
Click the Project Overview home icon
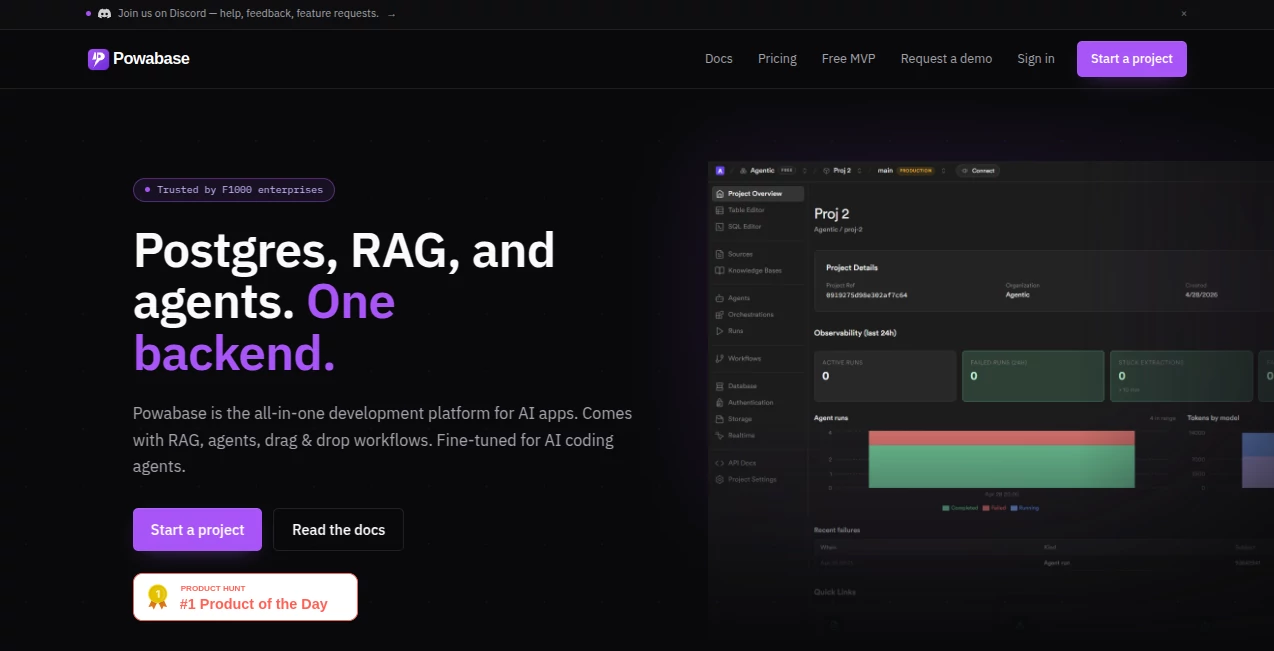coord(720,194)
